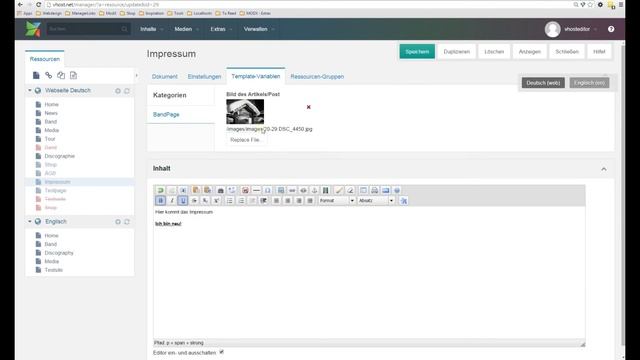This screenshot has width=640, height=360.
Task: Click the Schließen button
Action: (567, 52)
